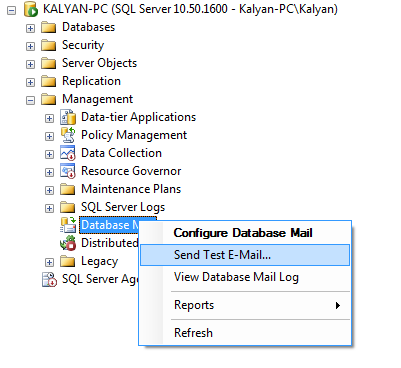Select the Resource Governor label
This screenshot has width=401, height=368.
pos(131,171)
